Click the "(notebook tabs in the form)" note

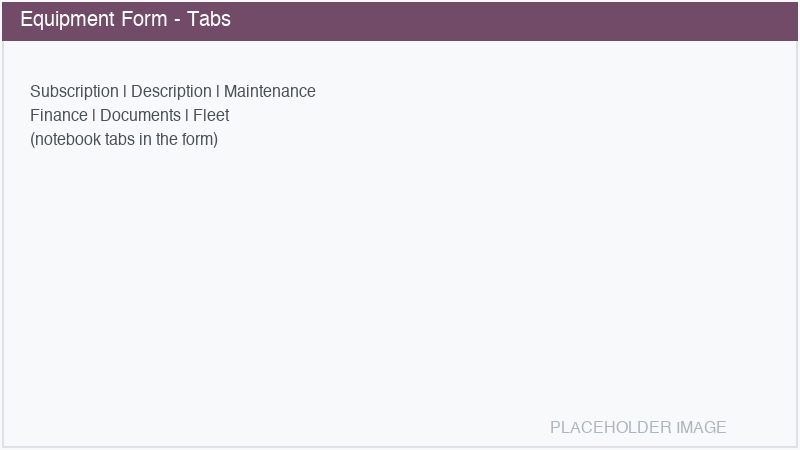(x=124, y=139)
